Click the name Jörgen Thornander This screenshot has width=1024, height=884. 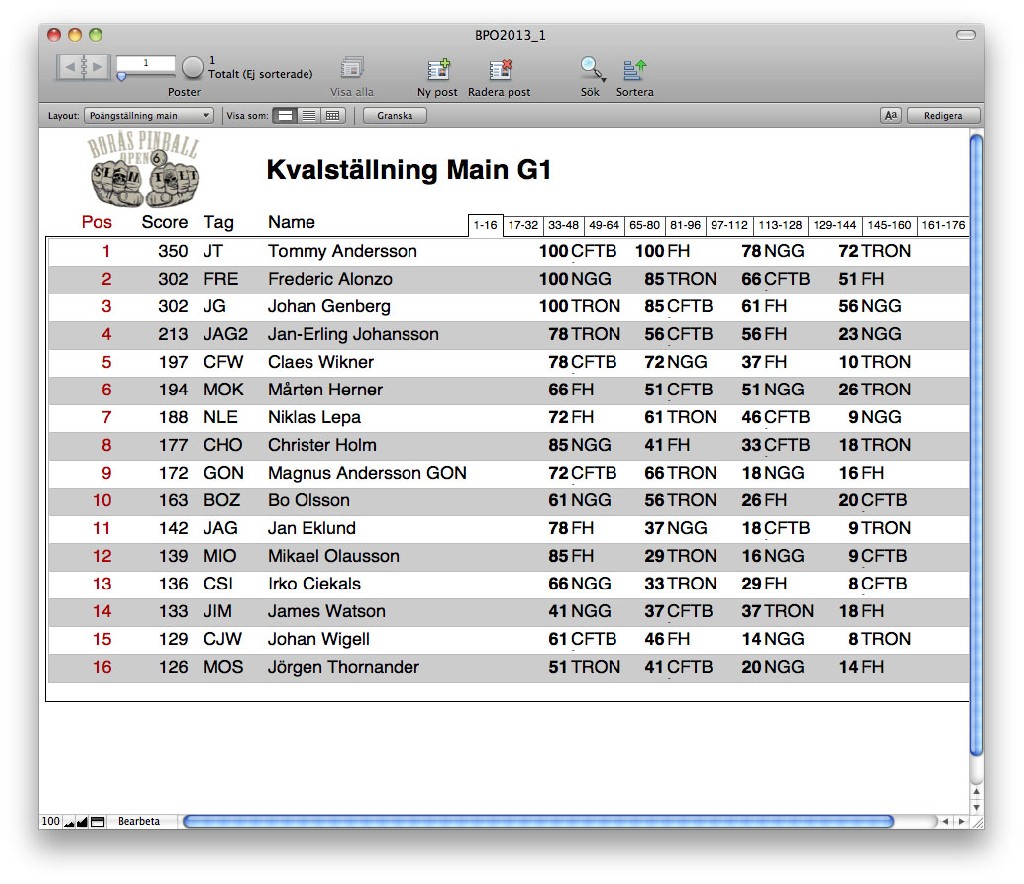pyautogui.click(x=344, y=667)
